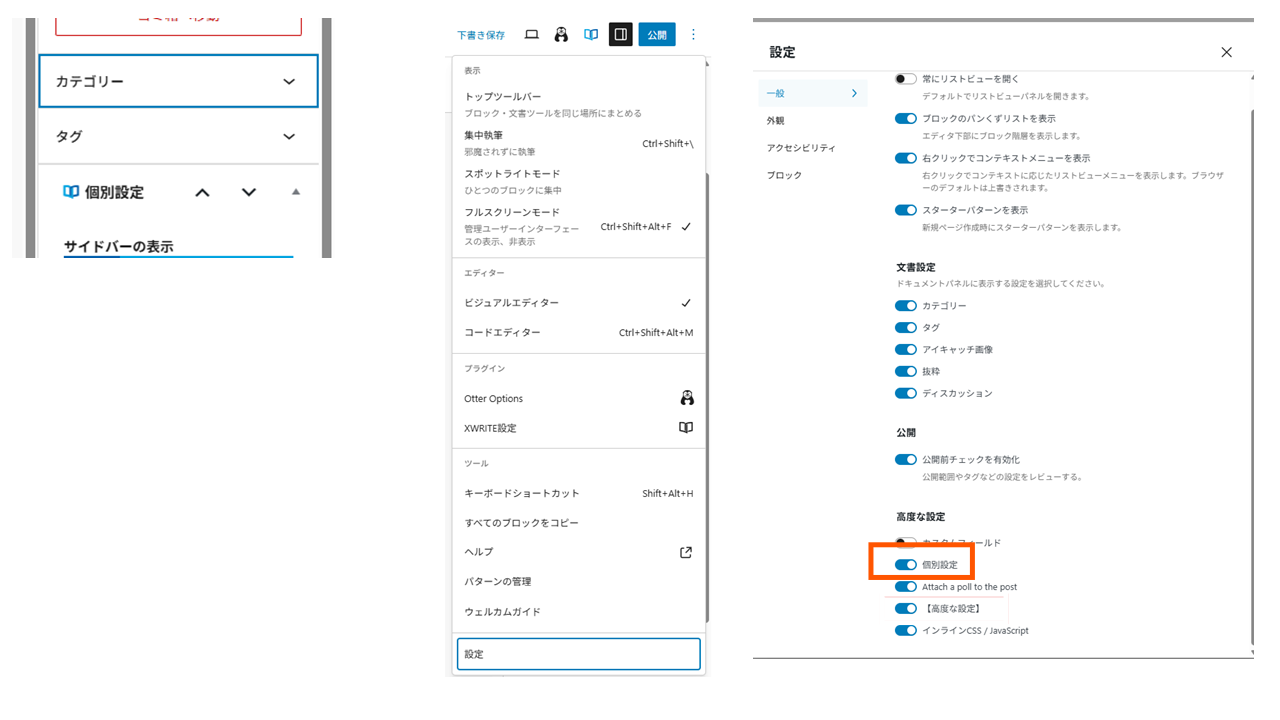Click 下書き保存 to save draft
Screen dimensions: 1280x720
(481, 35)
